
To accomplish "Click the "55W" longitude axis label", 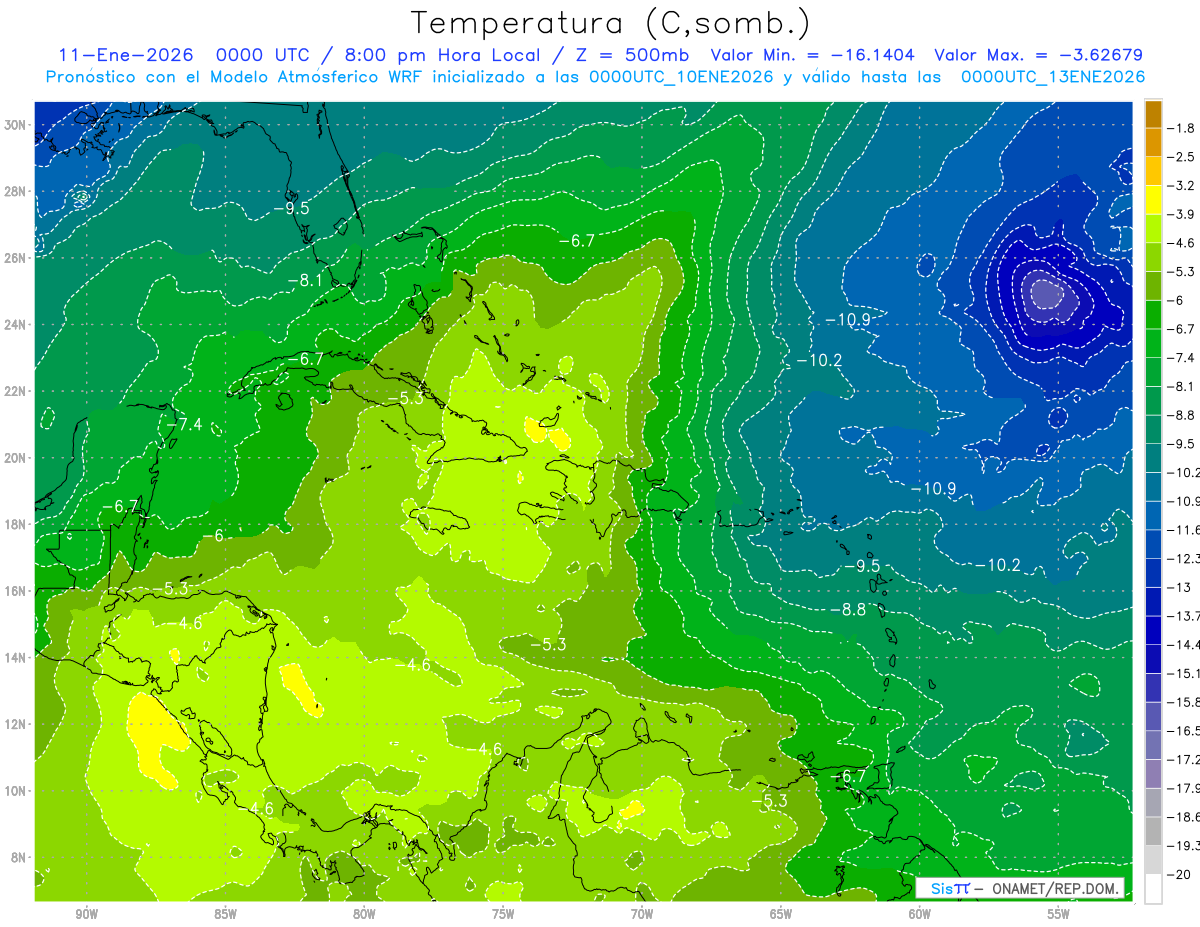I will (x=1059, y=914).
